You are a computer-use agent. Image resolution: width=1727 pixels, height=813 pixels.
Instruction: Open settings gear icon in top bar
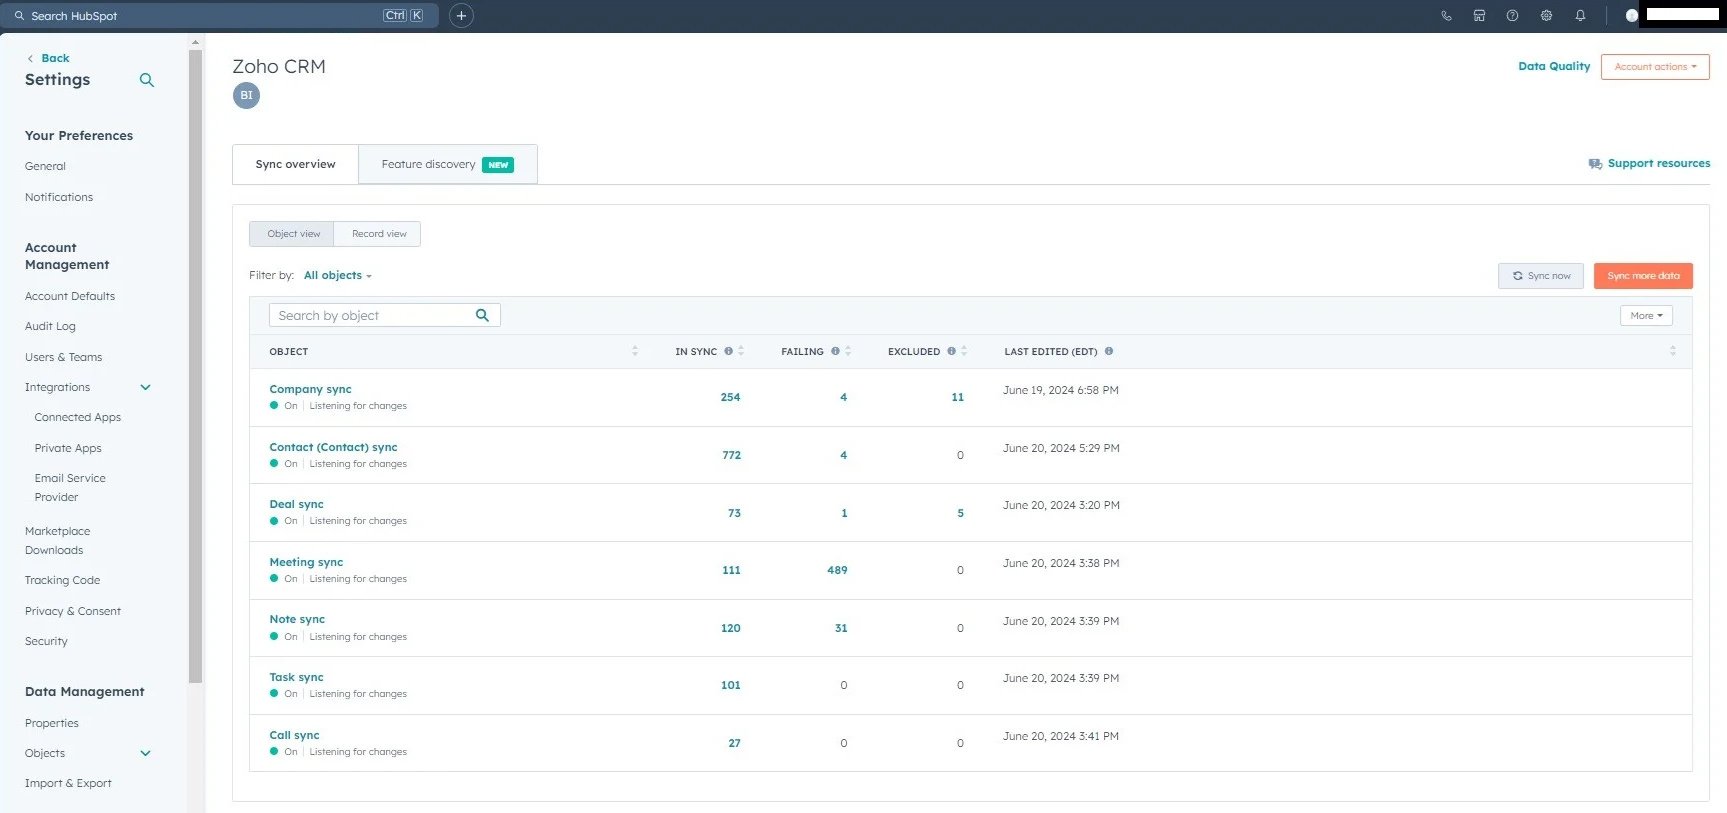coord(1546,16)
